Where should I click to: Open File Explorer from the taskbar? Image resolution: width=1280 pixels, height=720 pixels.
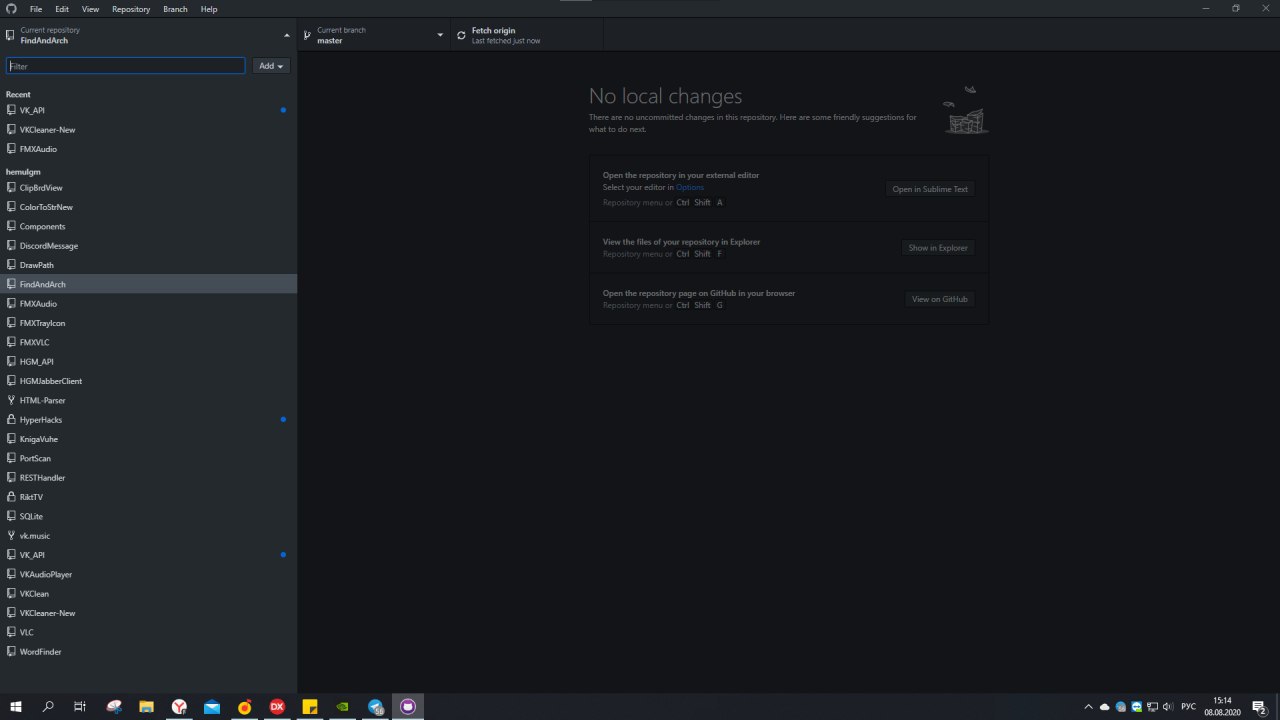(146, 706)
